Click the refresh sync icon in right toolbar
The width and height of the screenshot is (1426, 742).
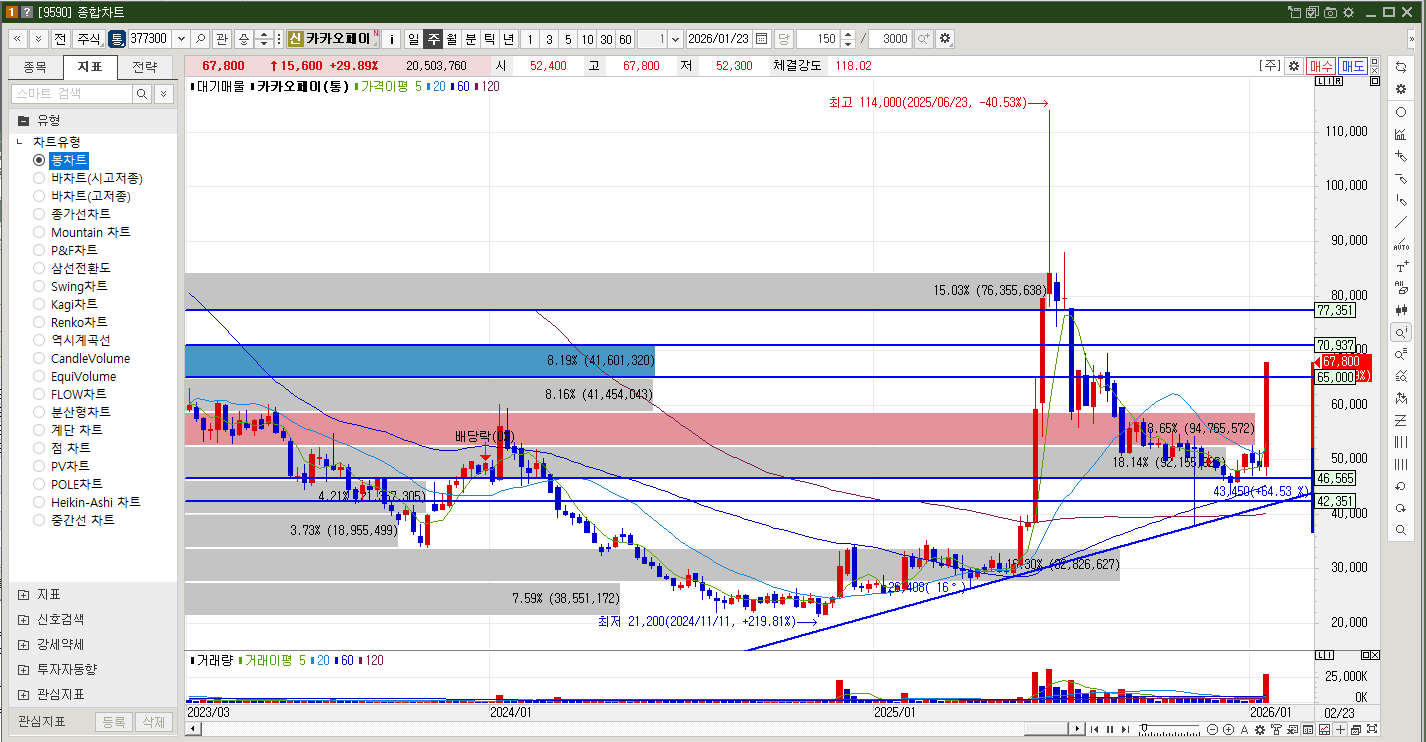1400,67
